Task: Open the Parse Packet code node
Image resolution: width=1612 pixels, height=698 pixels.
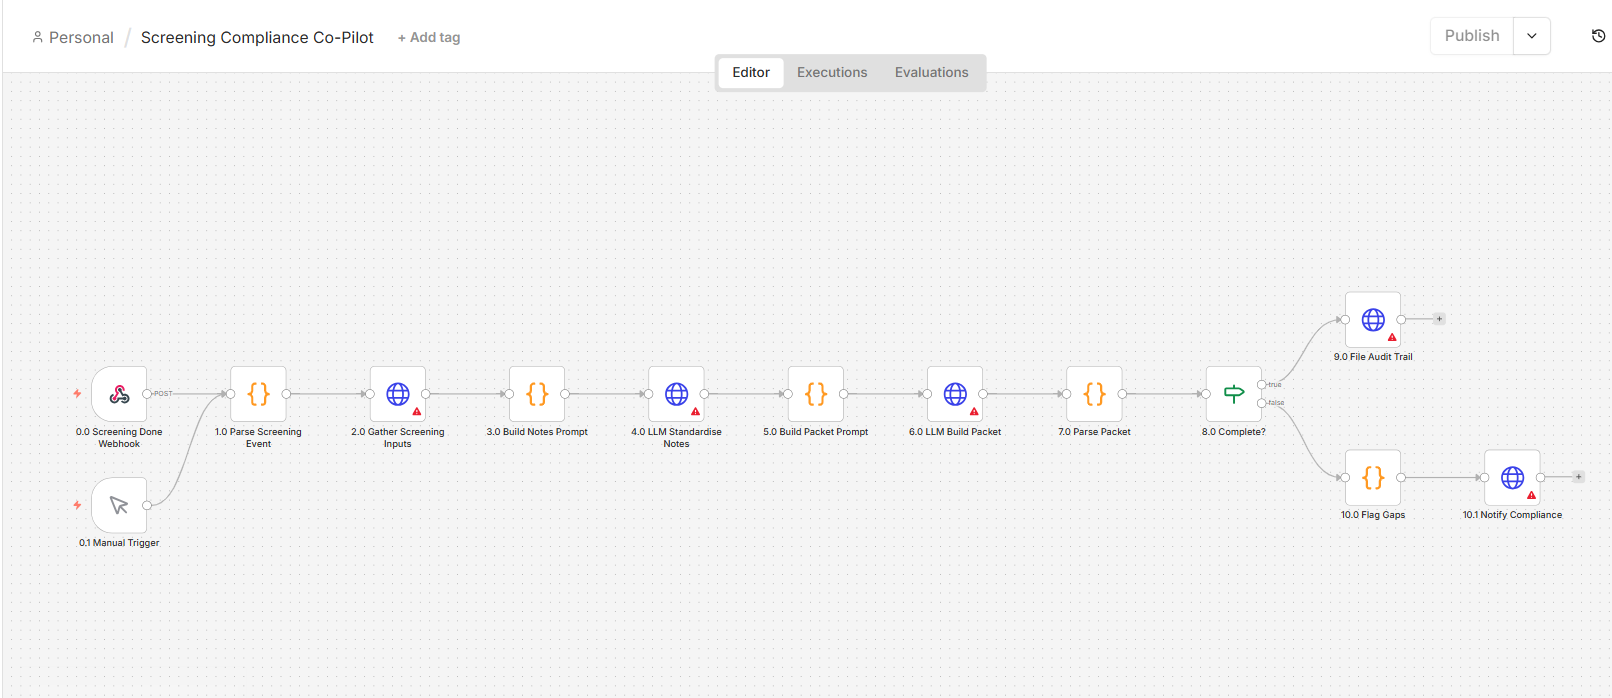Action: click(1094, 394)
